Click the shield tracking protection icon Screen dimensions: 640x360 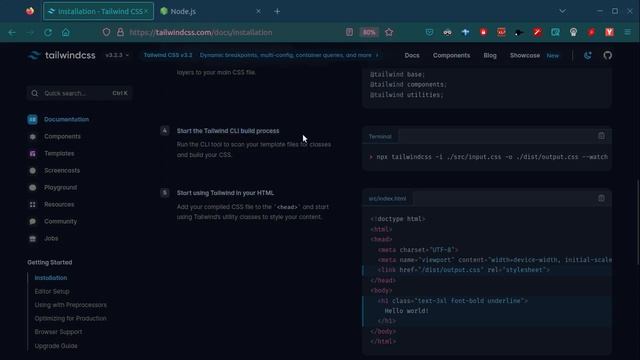tap(106, 32)
